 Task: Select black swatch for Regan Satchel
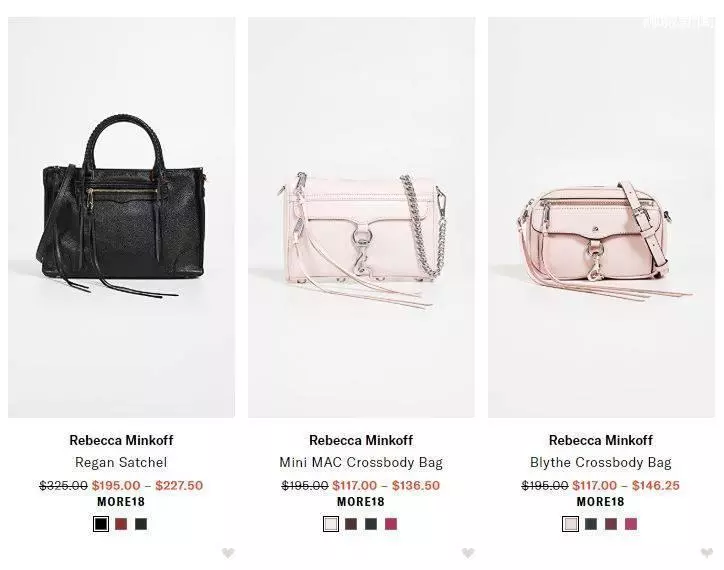(101, 524)
